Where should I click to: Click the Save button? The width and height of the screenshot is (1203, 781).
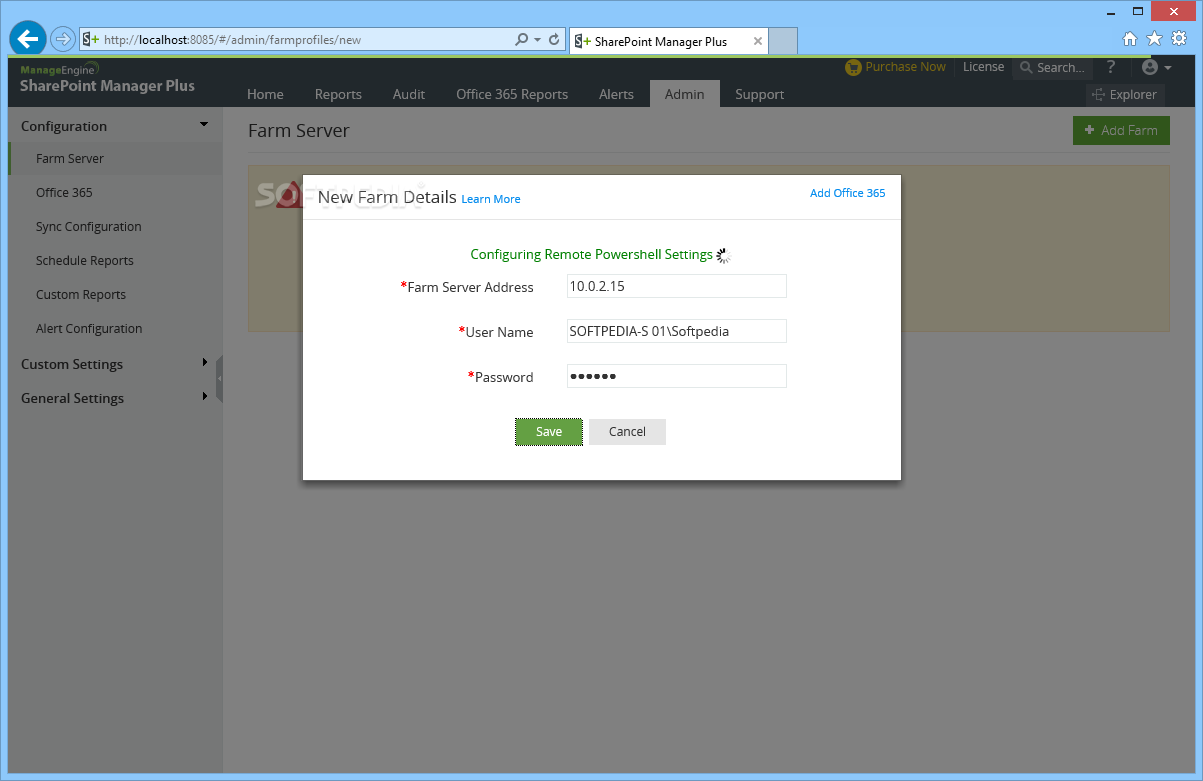coord(549,432)
